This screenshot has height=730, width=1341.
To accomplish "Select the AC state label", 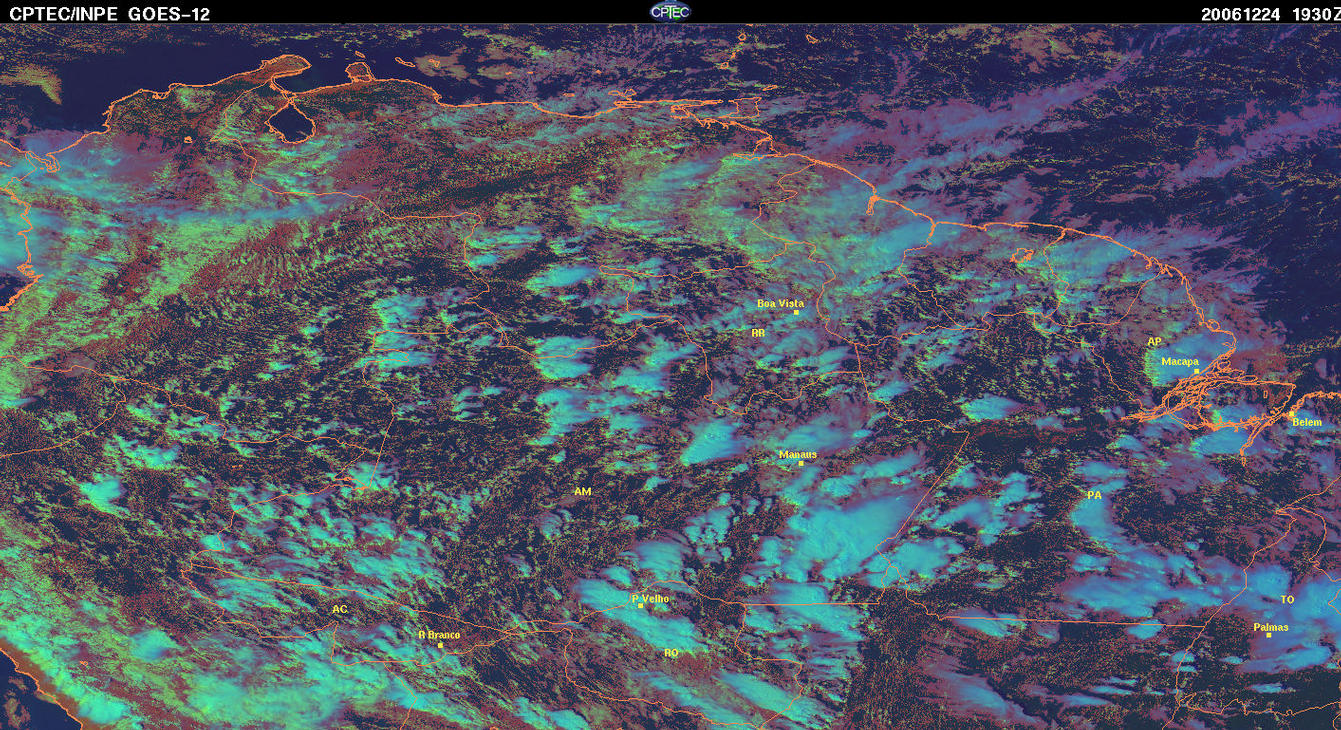I will [x=340, y=609].
